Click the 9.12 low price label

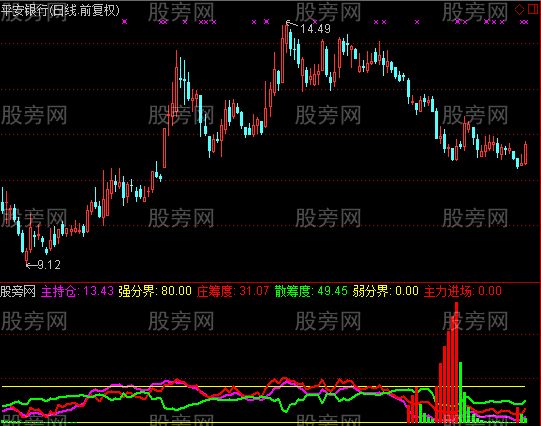(49, 265)
